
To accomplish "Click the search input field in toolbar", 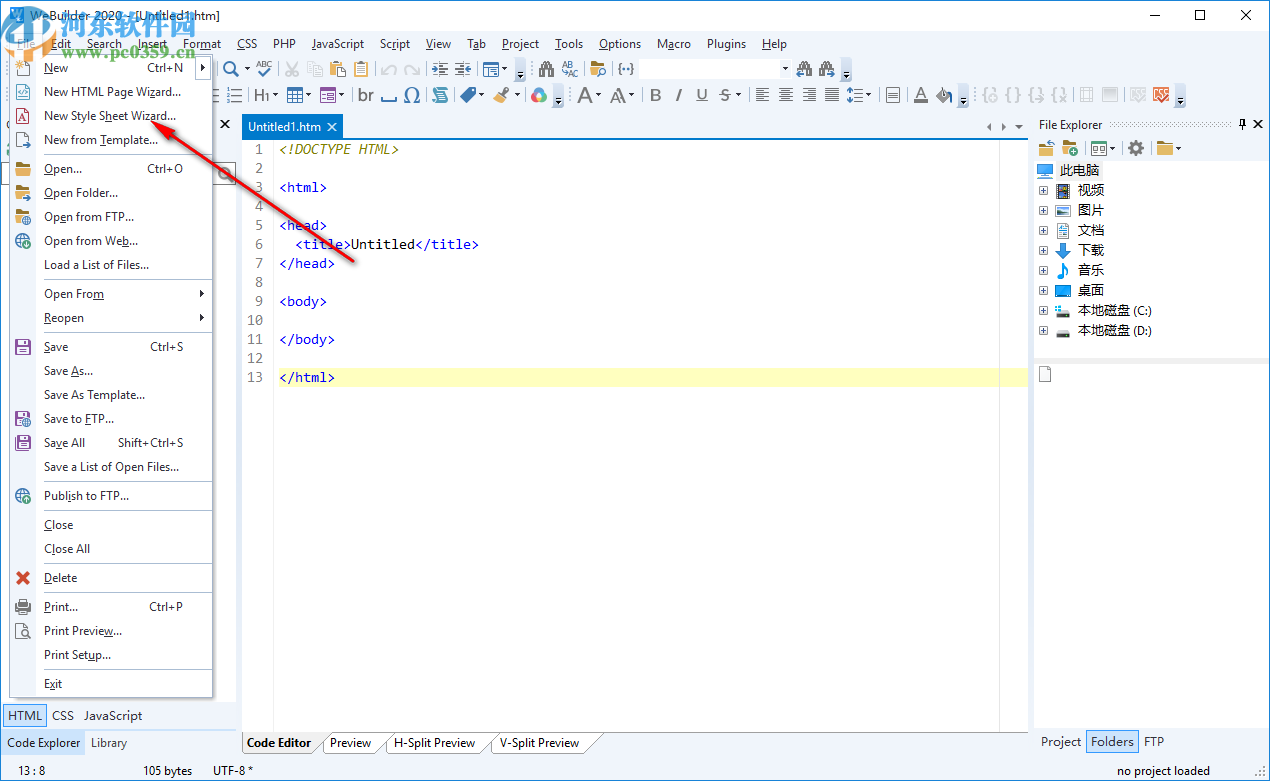I will click(x=708, y=69).
